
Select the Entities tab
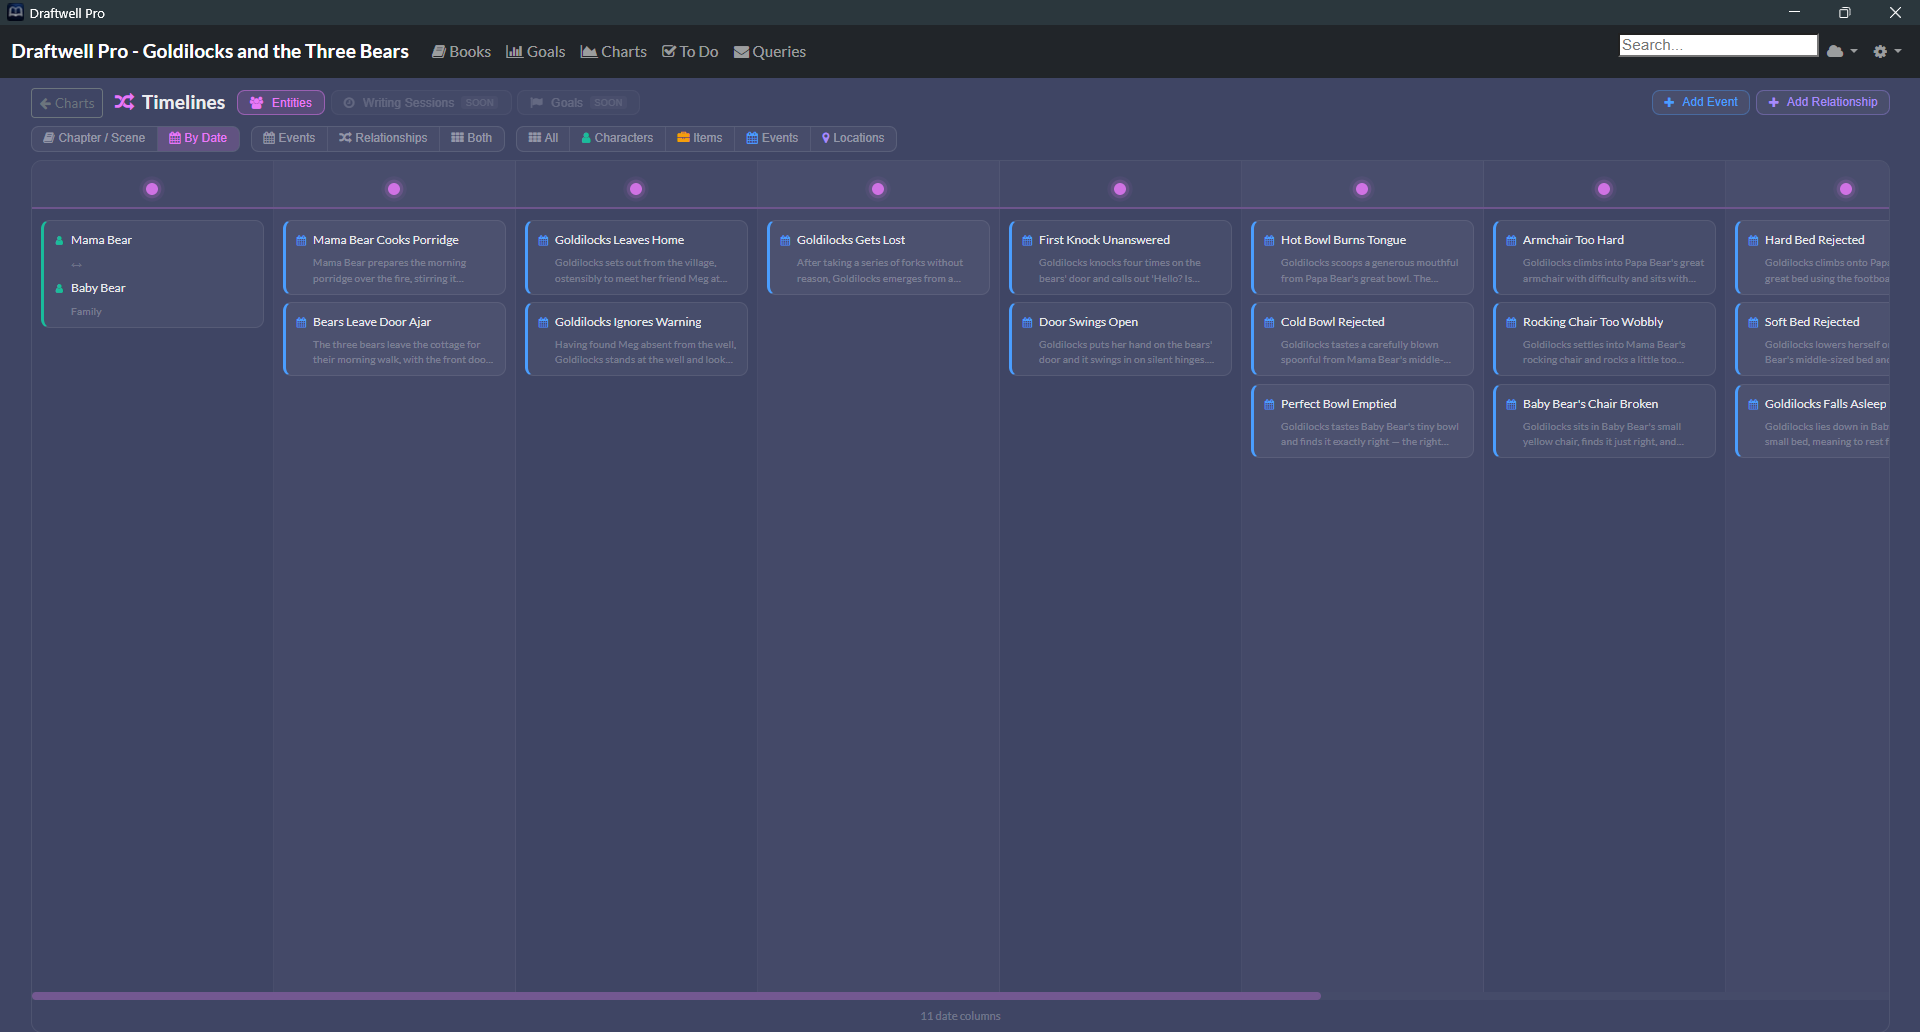click(x=281, y=103)
